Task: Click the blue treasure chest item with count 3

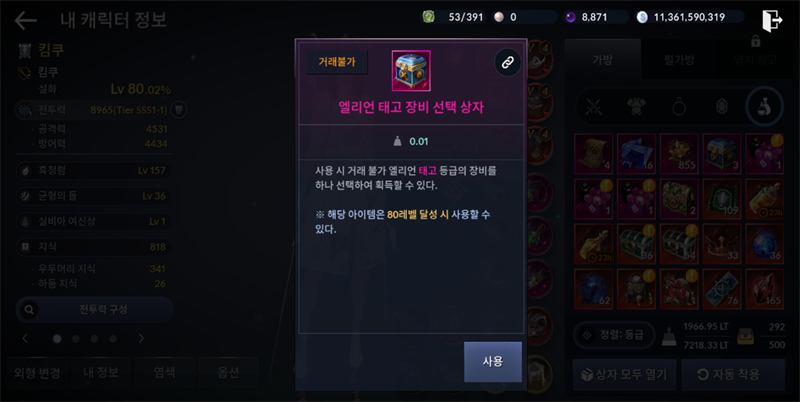Action: point(722,154)
